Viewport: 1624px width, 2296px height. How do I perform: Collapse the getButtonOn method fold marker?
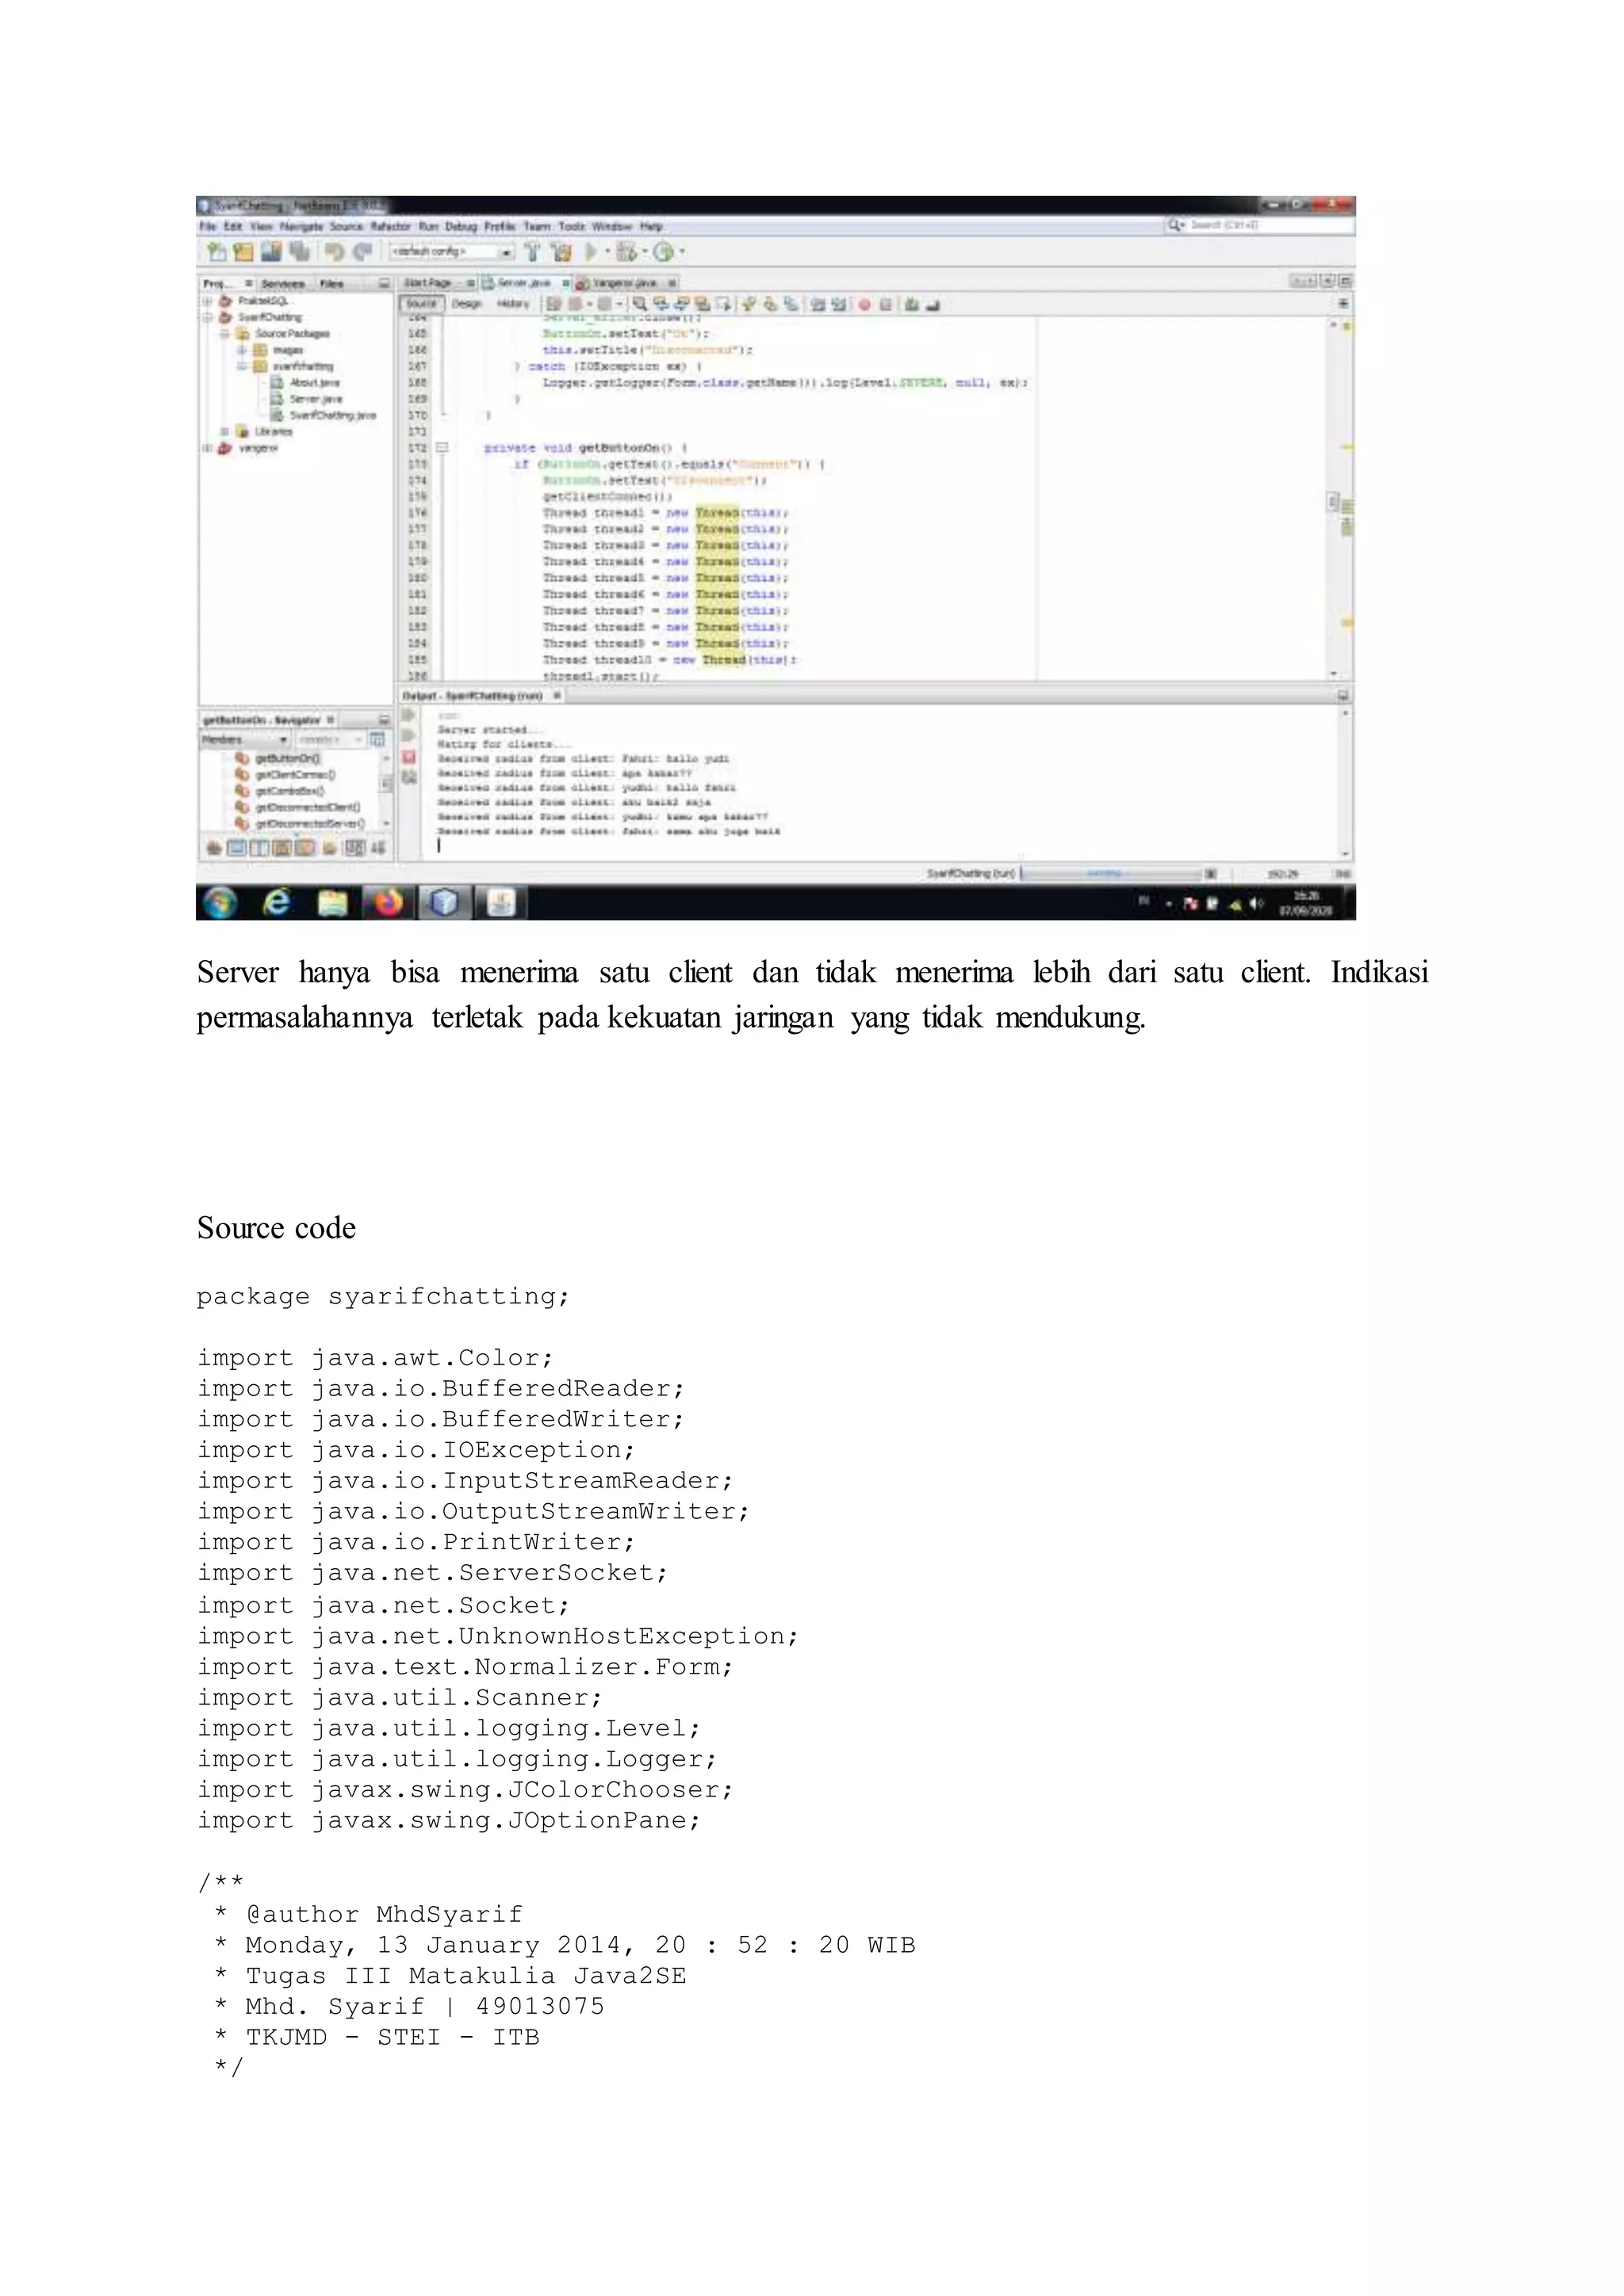442,448
